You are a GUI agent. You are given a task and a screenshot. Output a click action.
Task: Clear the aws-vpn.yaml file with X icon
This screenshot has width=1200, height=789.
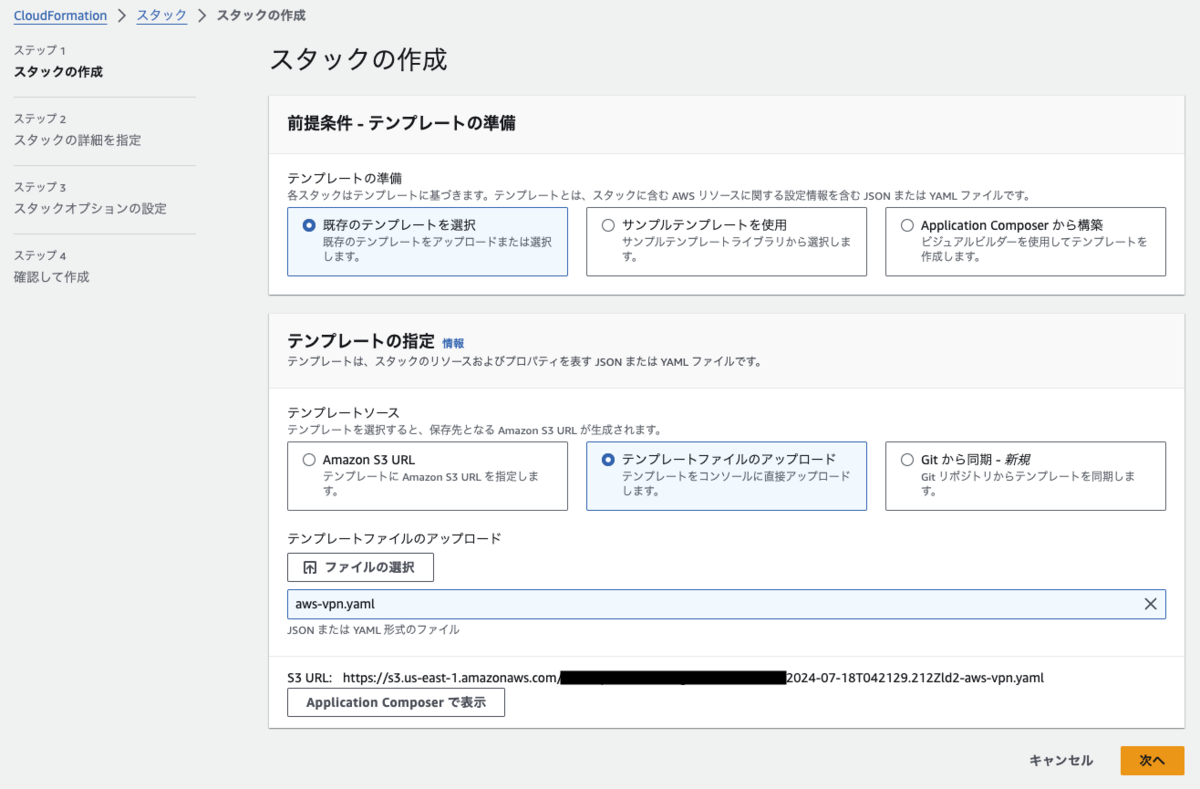point(1150,604)
